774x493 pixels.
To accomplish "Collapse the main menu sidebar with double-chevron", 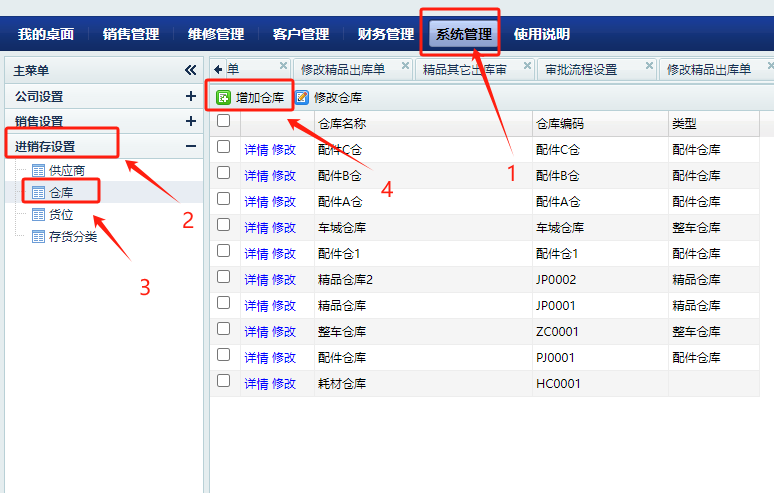I will [x=191, y=70].
